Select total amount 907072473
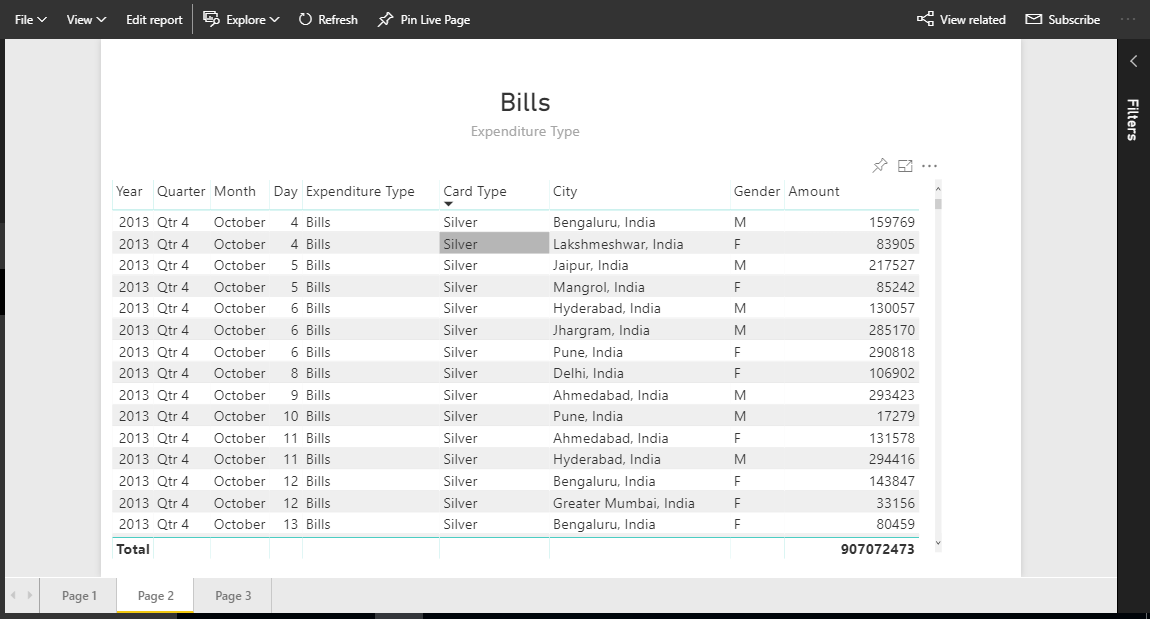The width and height of the screenshot is (1150, 619). [877, 549]
